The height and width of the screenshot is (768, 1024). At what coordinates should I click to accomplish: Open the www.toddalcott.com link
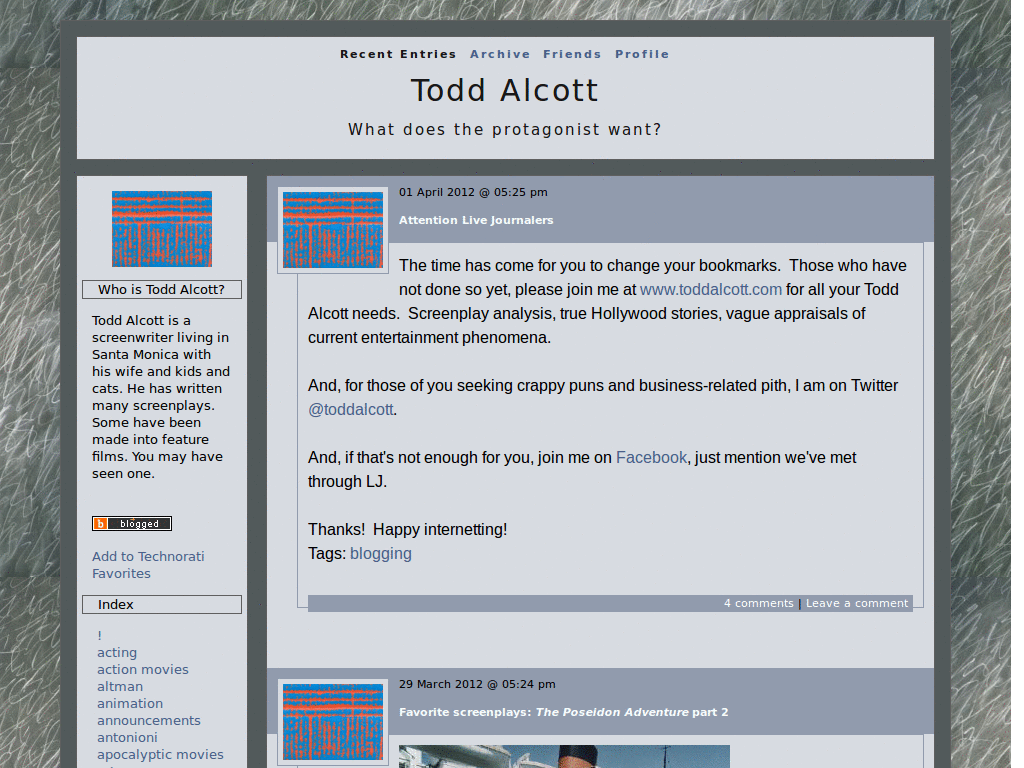point(711,289)
